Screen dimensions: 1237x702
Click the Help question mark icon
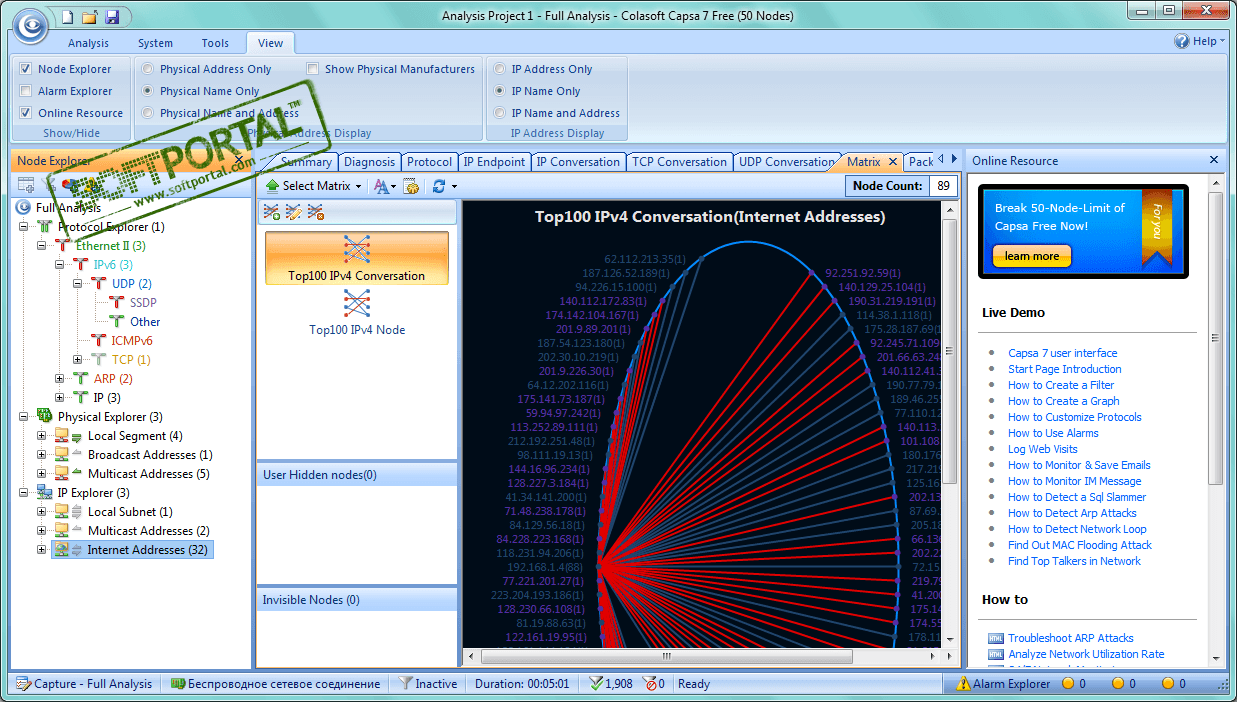pyautogui.click(x=1182, y=42)
